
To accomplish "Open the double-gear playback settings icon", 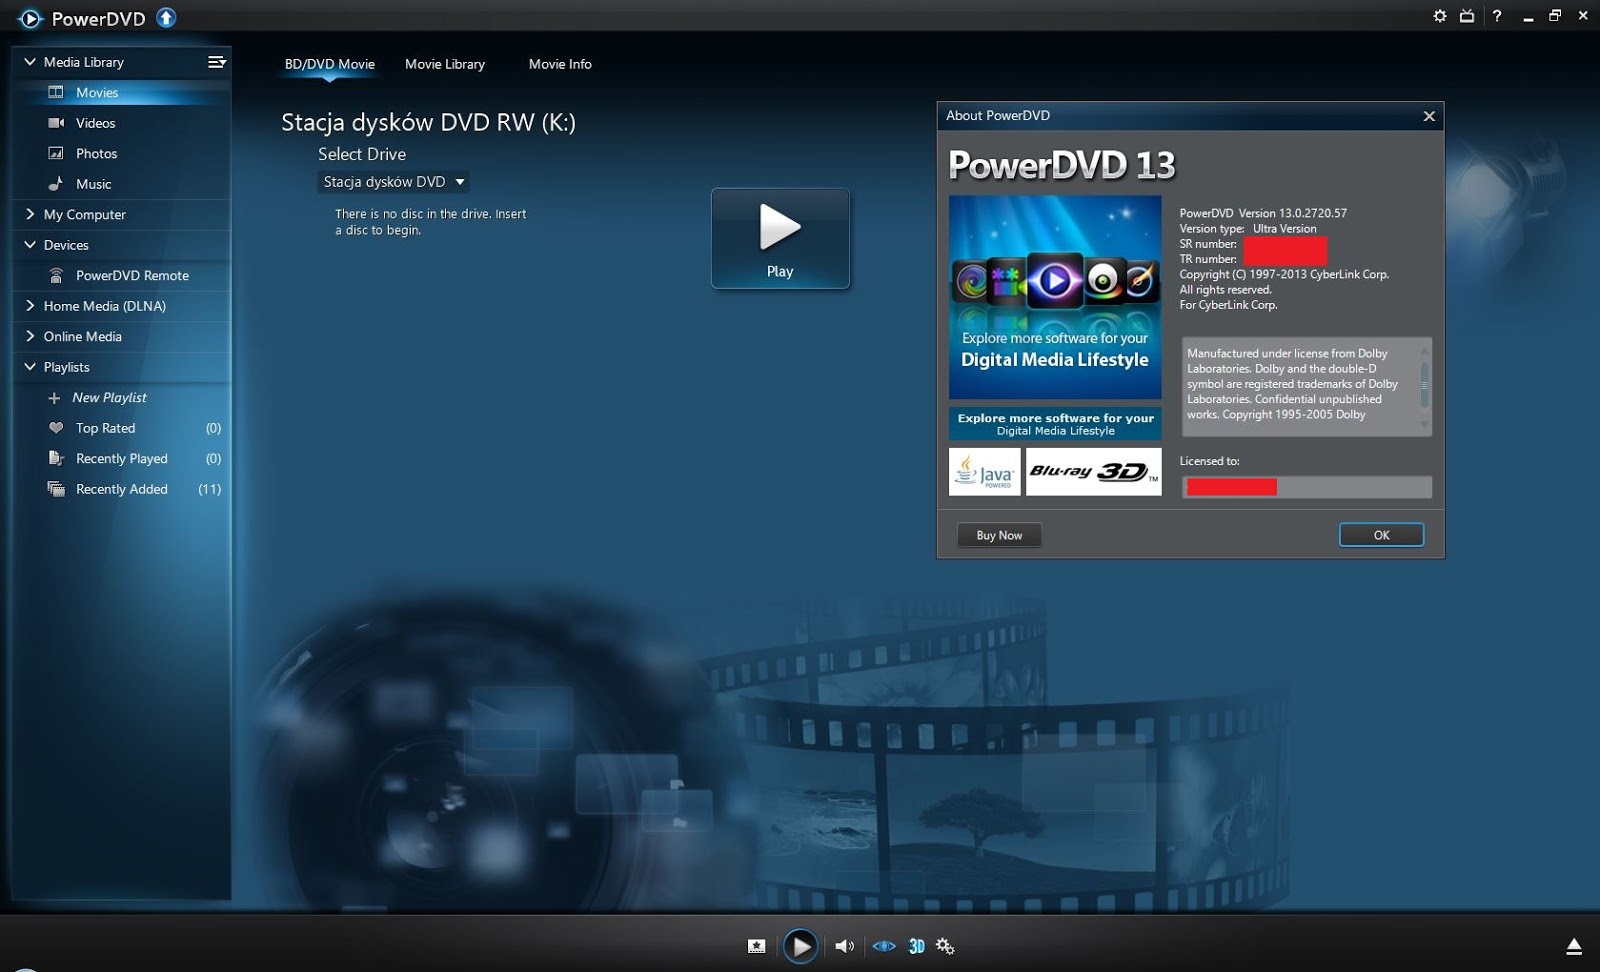I will click(945, 946).
